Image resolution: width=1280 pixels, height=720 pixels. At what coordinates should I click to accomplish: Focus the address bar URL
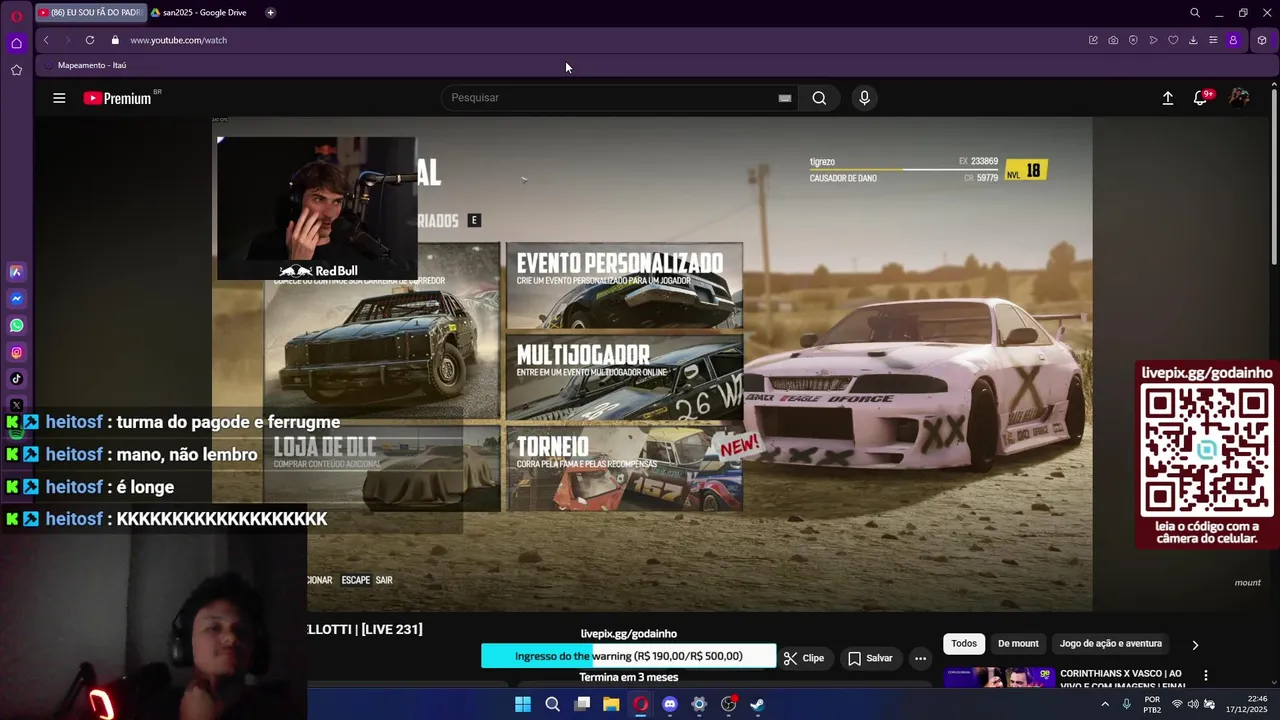pos(178,40)
